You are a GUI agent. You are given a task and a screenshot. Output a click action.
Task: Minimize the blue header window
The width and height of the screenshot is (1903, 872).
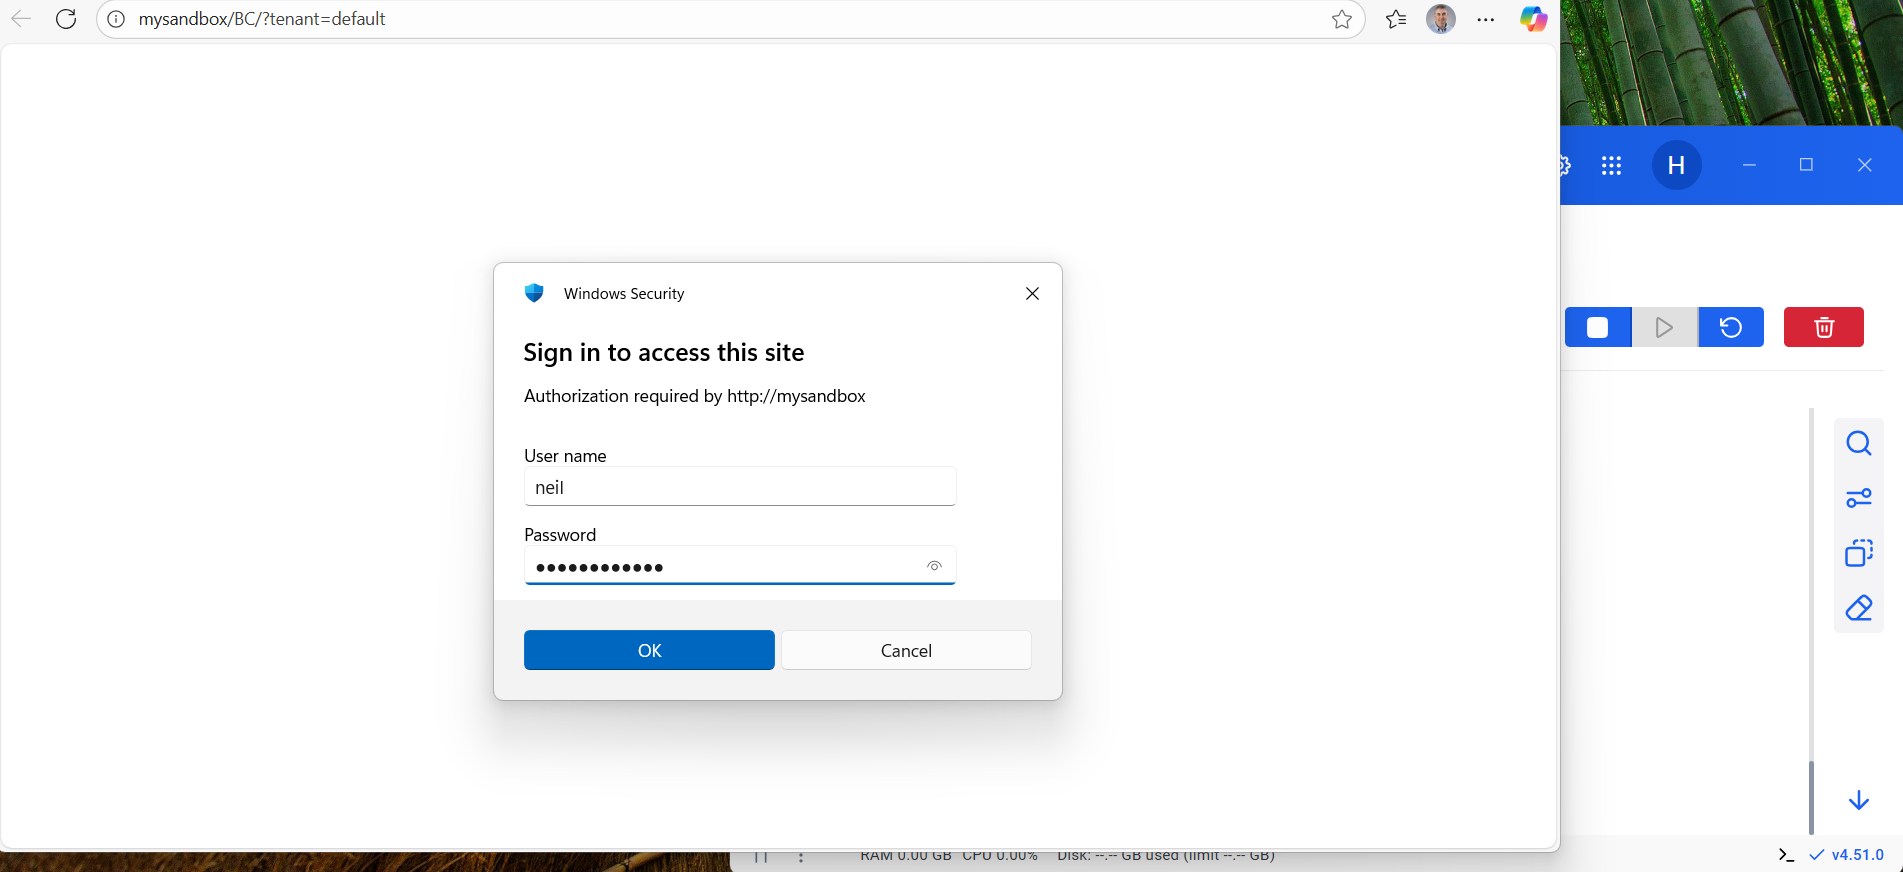coord(1749,165)
